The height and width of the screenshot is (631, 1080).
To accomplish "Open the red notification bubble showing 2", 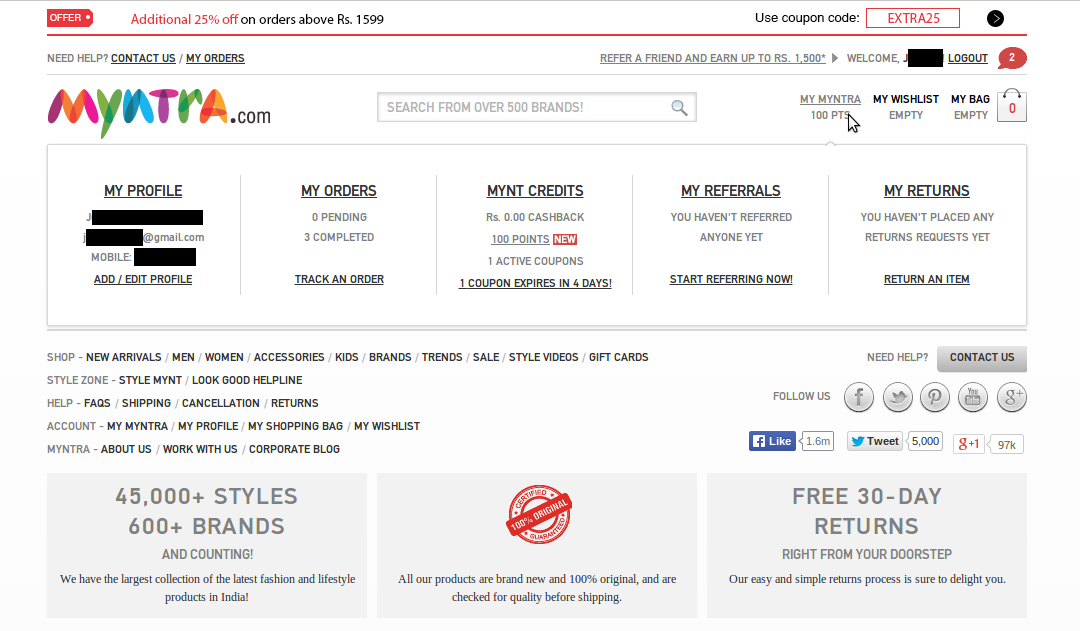I will point(1012,58).
